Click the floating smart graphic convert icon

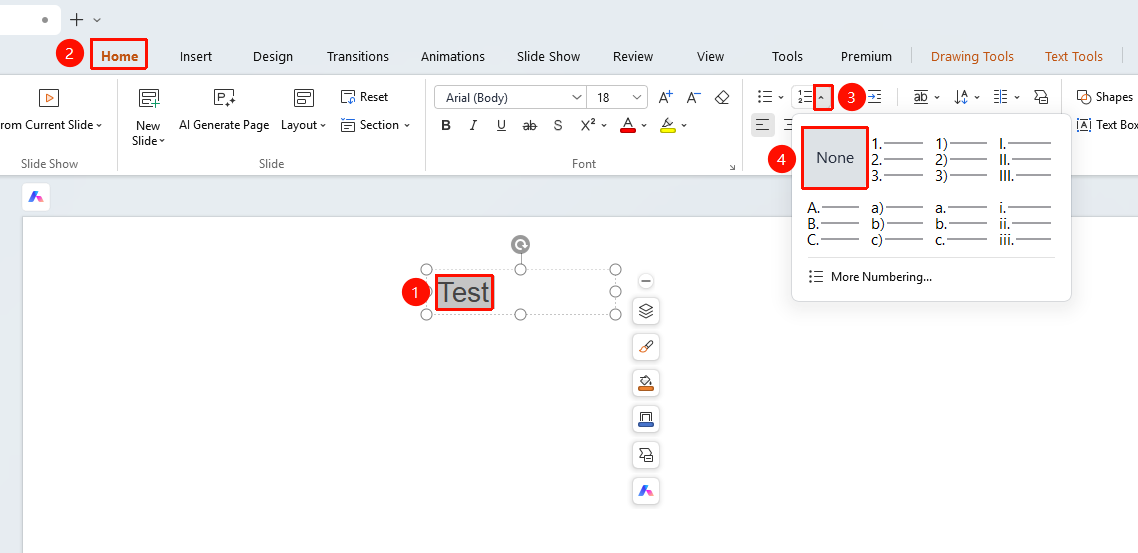(646, 455)
